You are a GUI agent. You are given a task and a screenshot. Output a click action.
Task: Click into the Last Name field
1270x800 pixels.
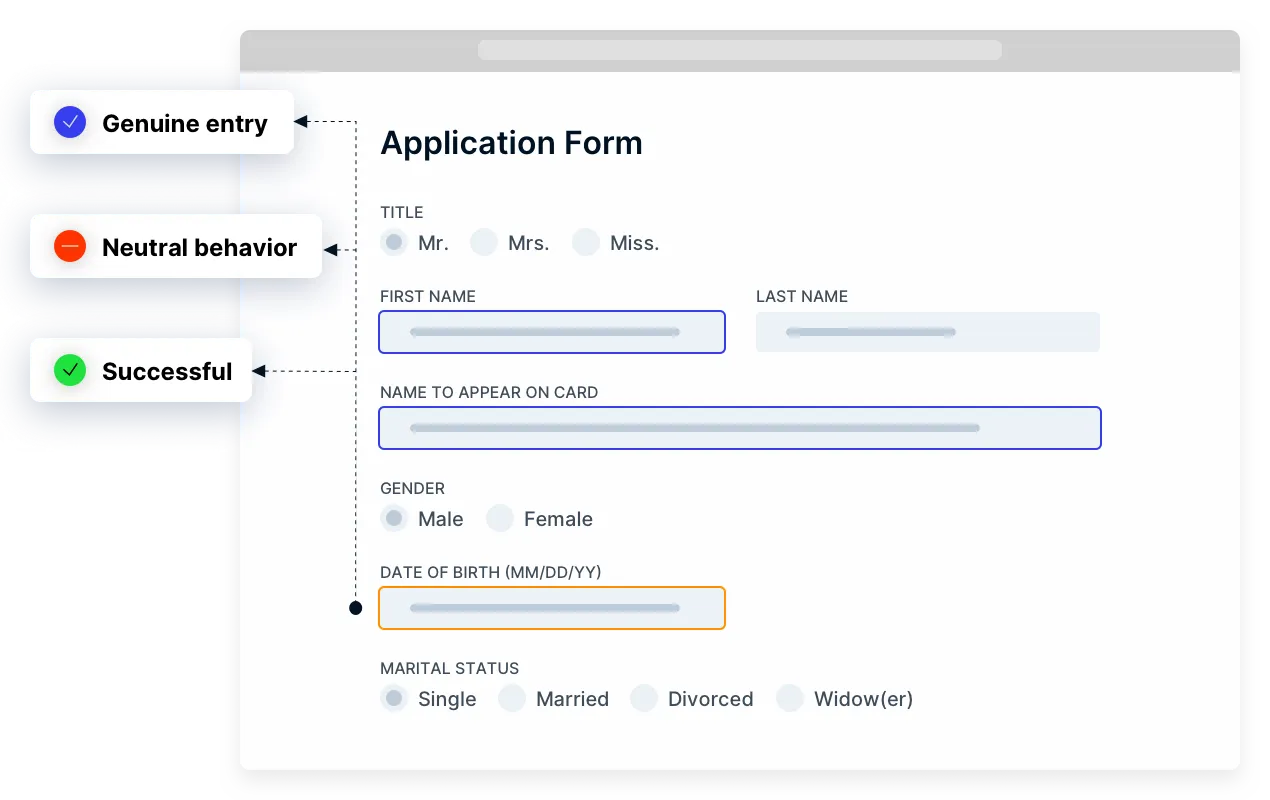point(927,332)
